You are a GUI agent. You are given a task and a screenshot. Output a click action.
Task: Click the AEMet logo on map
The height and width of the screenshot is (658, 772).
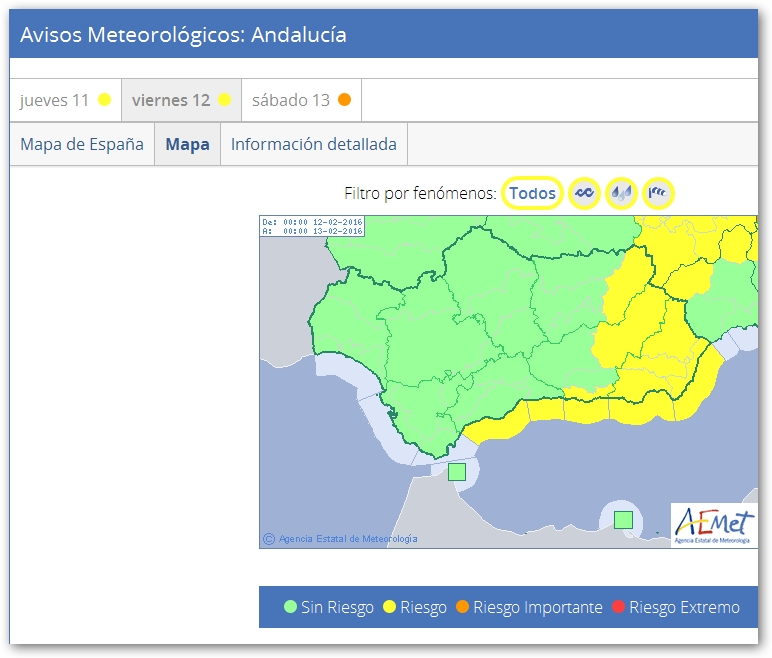714,524
